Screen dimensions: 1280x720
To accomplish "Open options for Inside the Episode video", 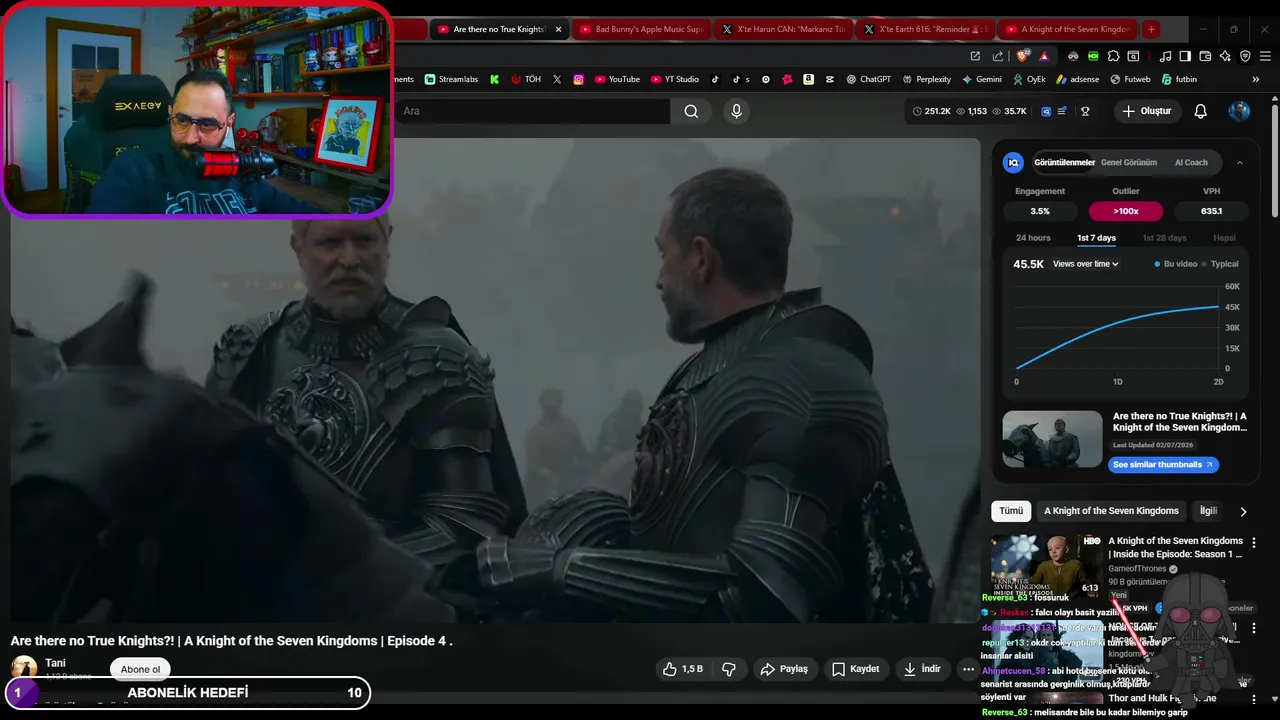I will coord(1254,543).
